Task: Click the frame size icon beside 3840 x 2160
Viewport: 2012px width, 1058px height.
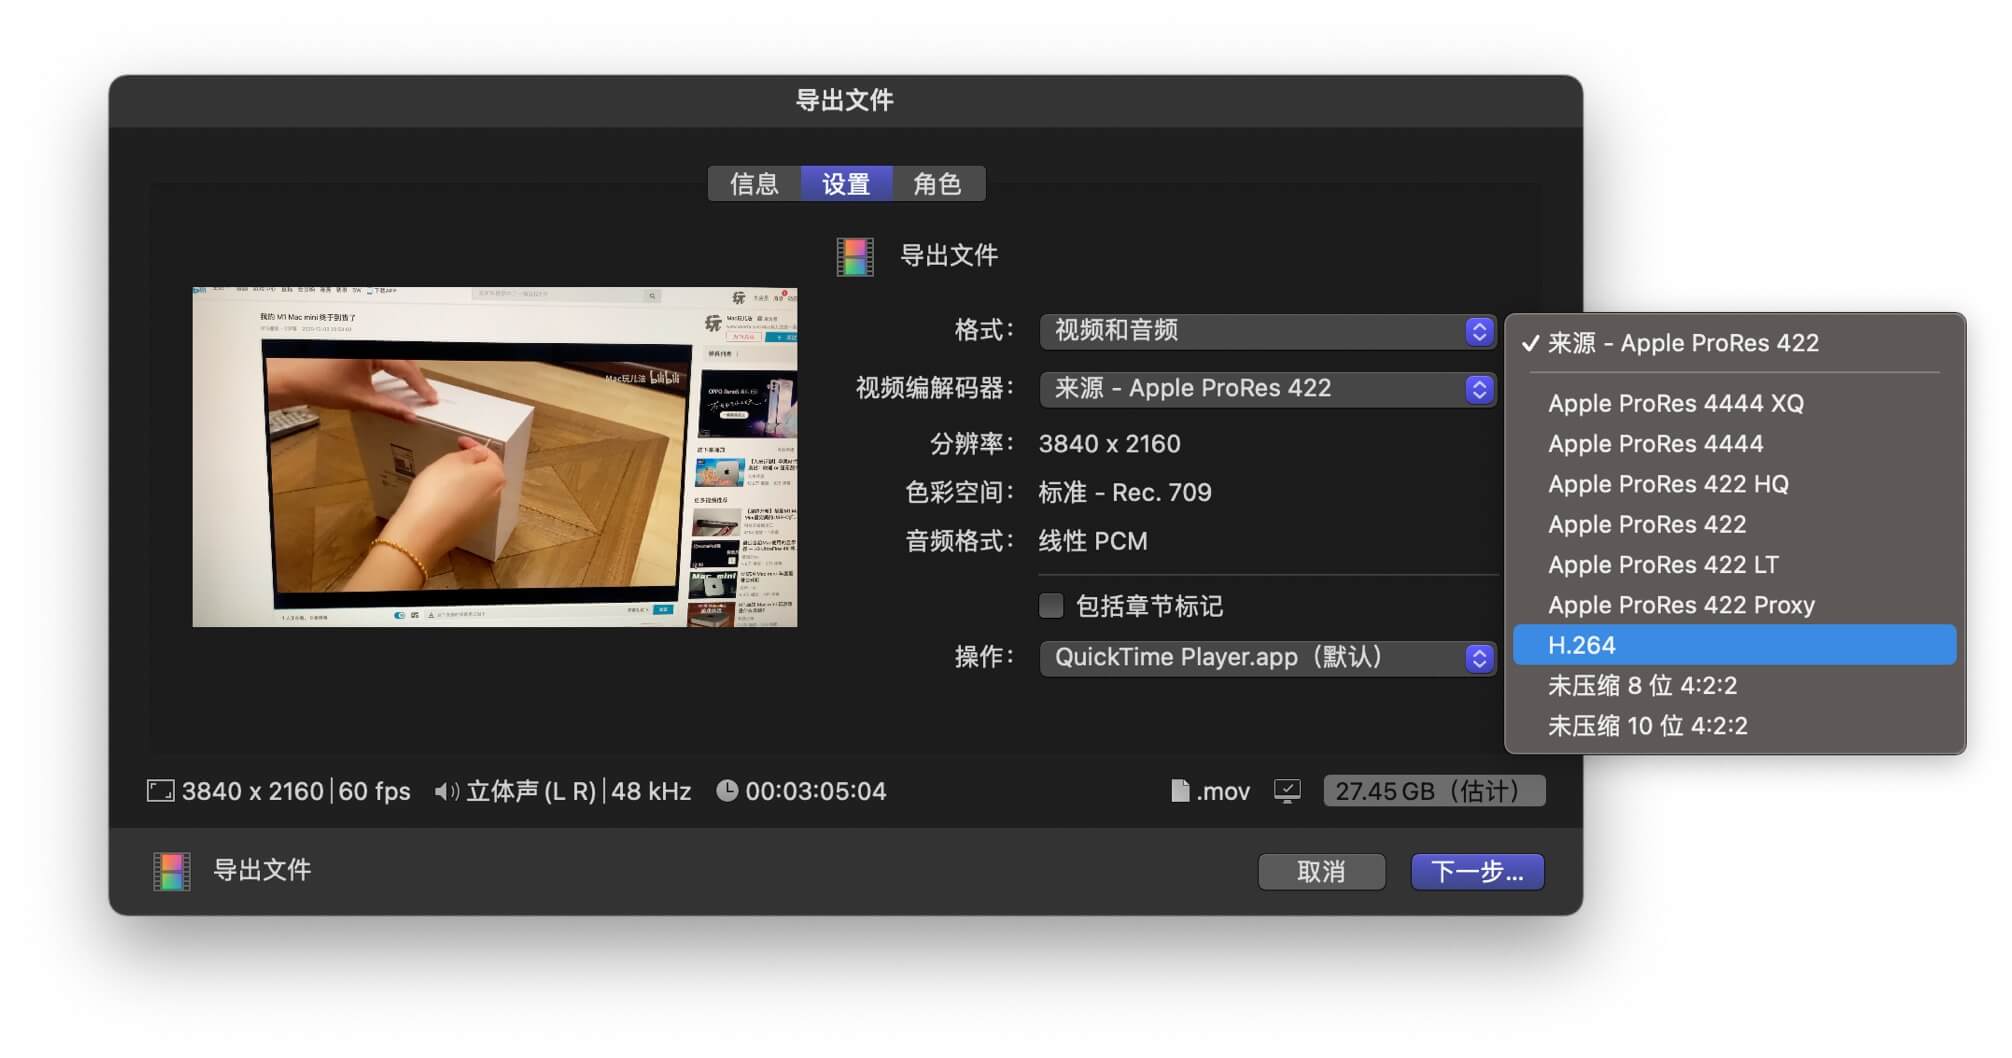Action: click(x=160, y=792)
